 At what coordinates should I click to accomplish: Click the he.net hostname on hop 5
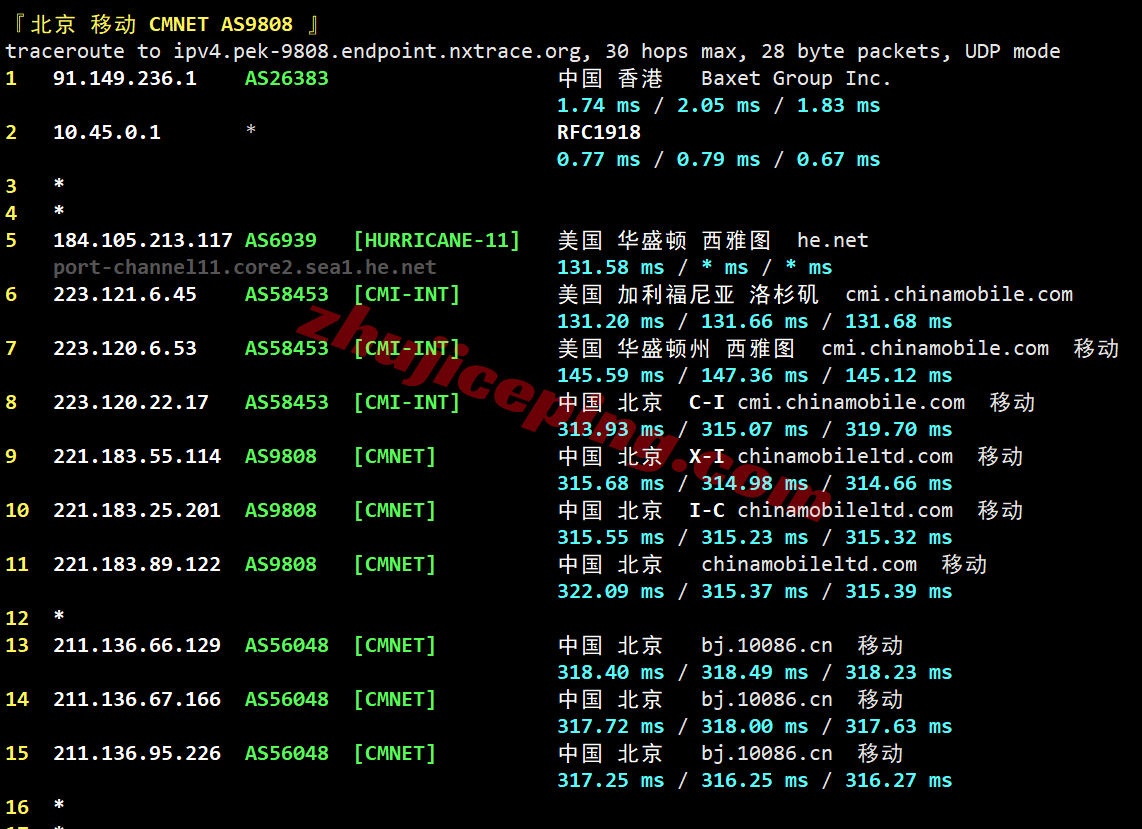click(832, 240)
